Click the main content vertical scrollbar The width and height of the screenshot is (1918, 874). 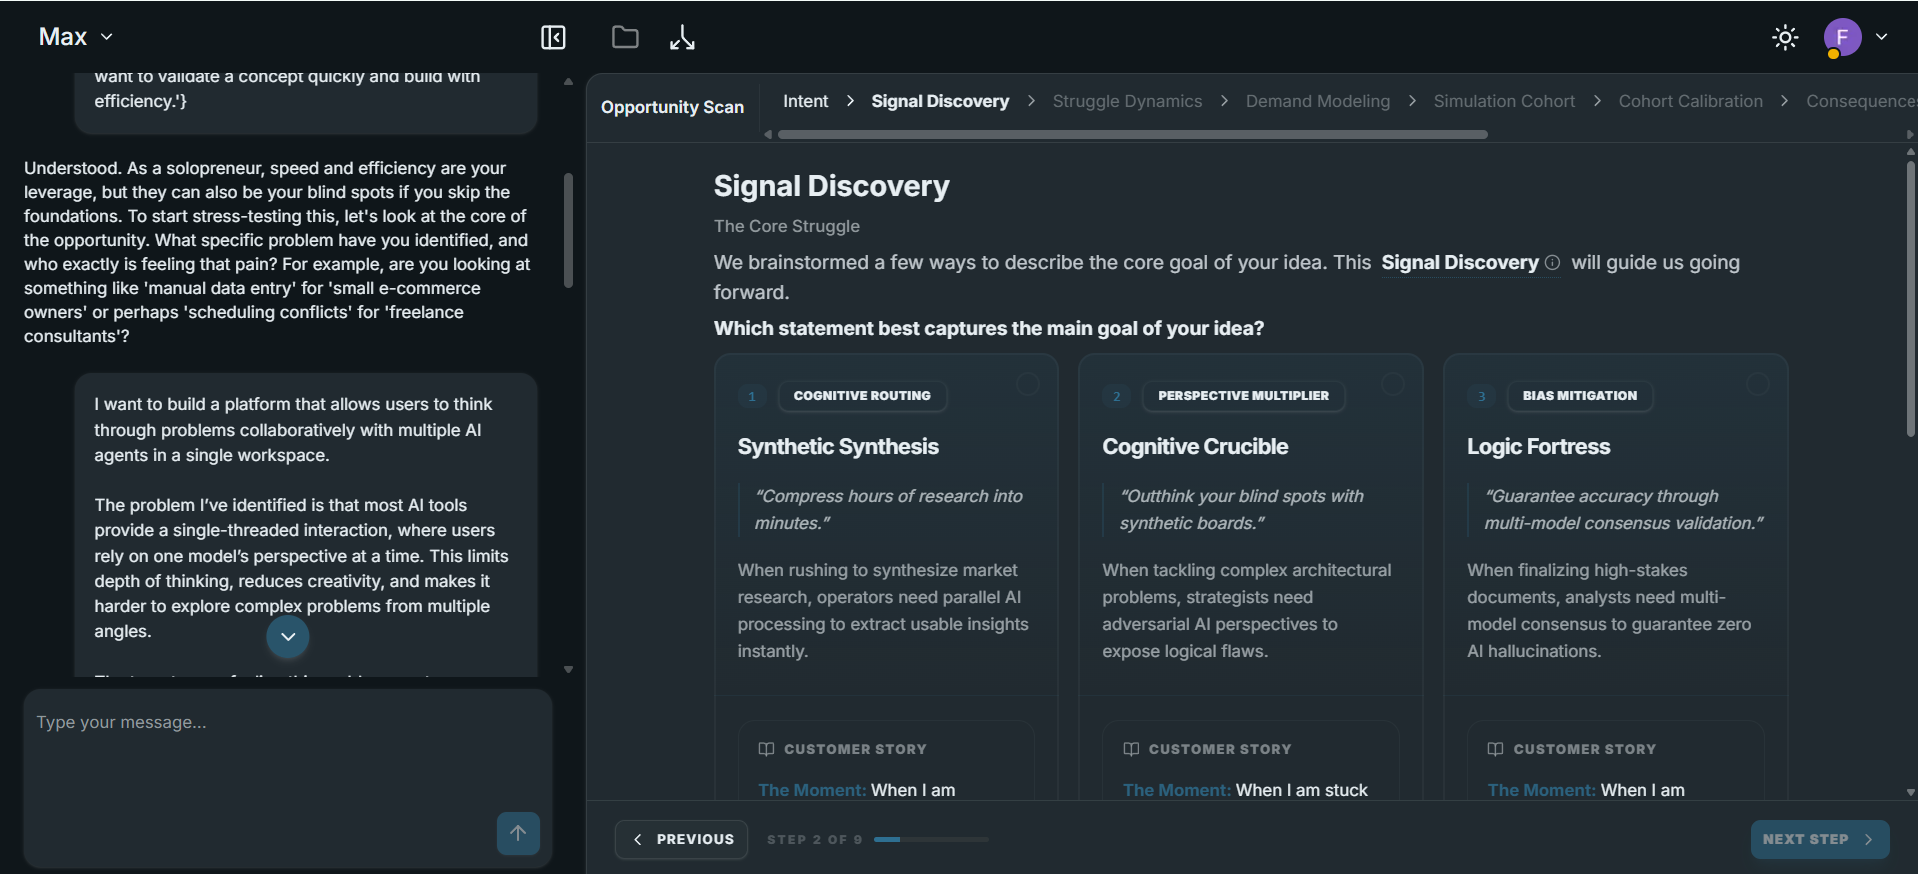click(1910, 300)
